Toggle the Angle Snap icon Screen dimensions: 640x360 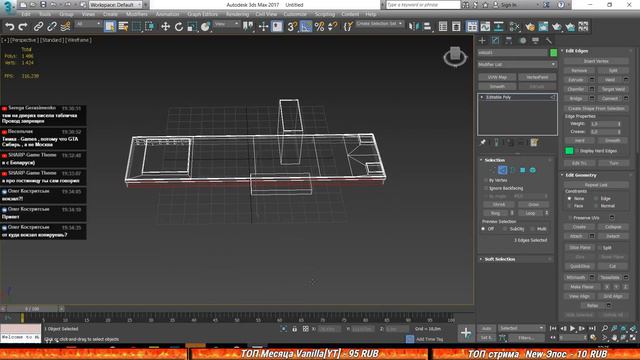point(306,27)
